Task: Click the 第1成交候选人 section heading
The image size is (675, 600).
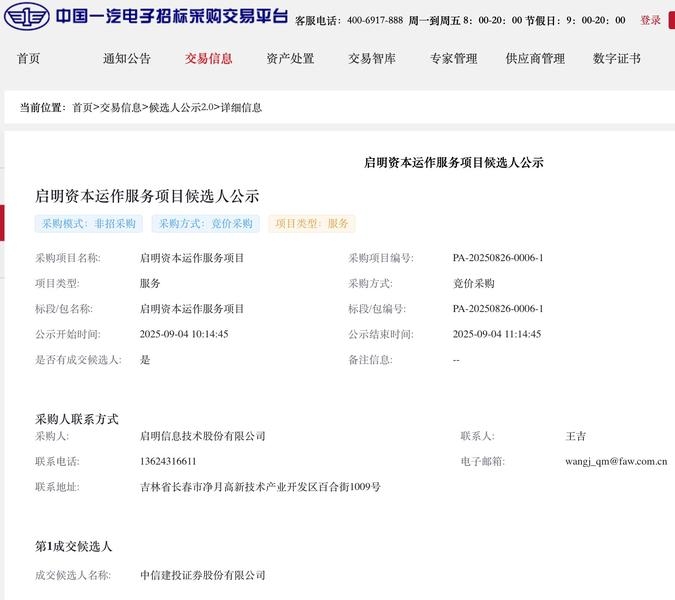Action: click(74, 547)
